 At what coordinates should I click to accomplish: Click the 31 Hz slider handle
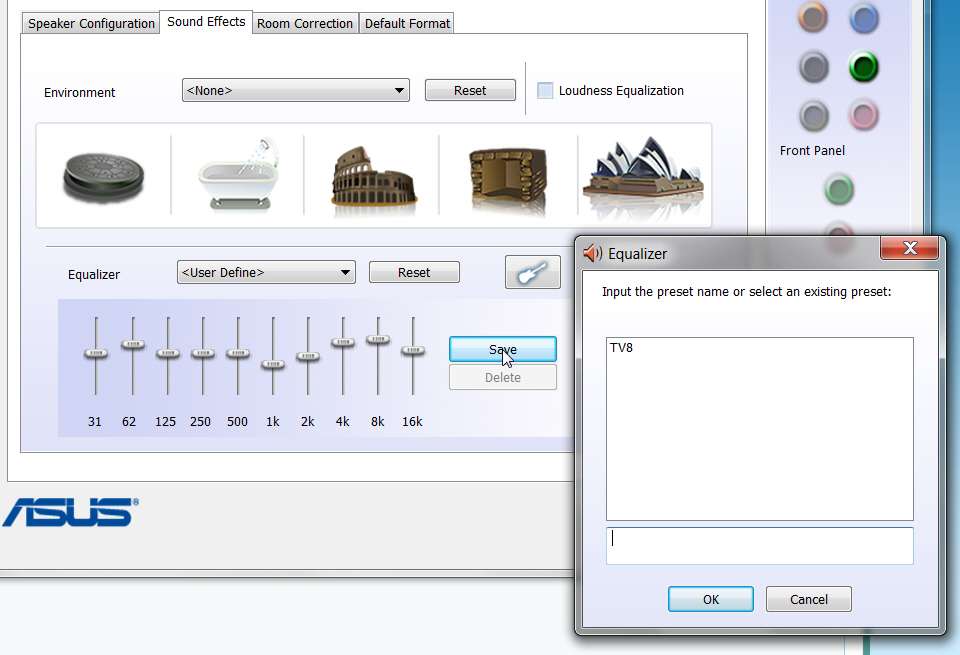pos(96,353)
